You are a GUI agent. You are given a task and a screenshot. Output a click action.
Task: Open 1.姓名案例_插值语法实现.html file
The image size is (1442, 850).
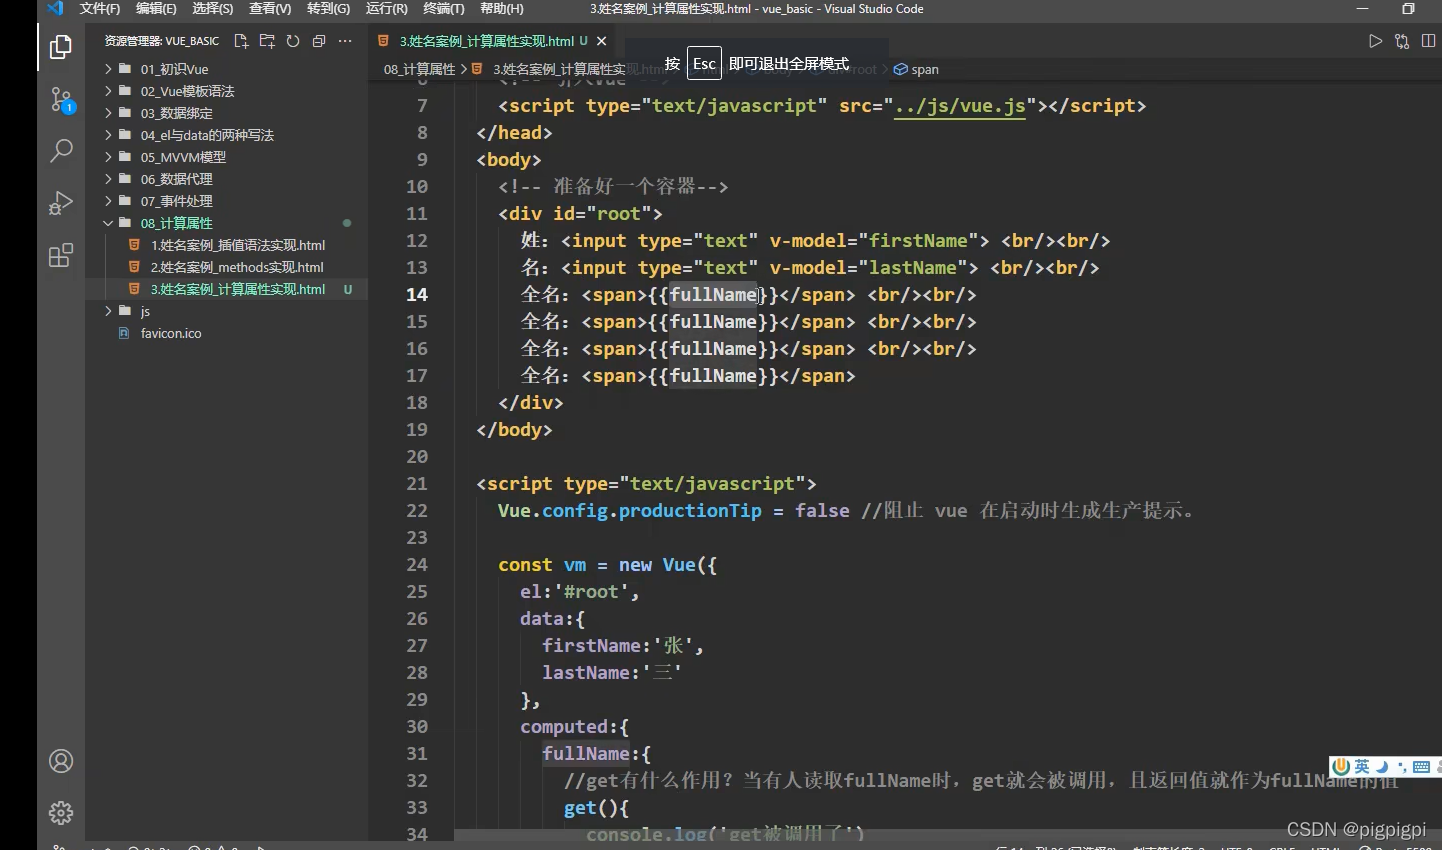[238, 245]
